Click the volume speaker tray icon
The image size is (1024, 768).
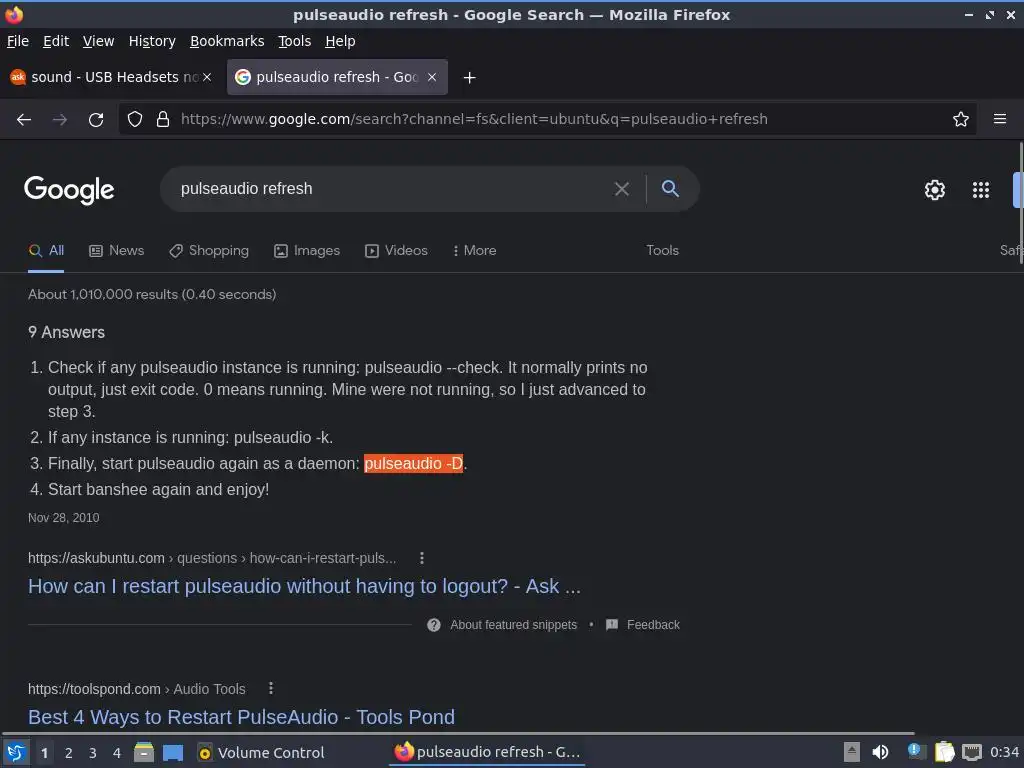pos(880,752)
